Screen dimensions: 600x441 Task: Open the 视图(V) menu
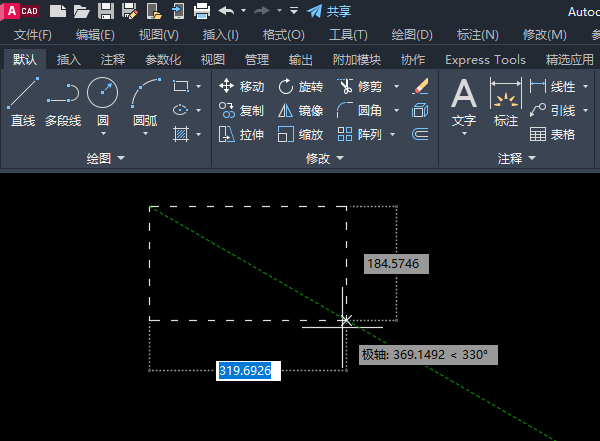pos(158,35)
